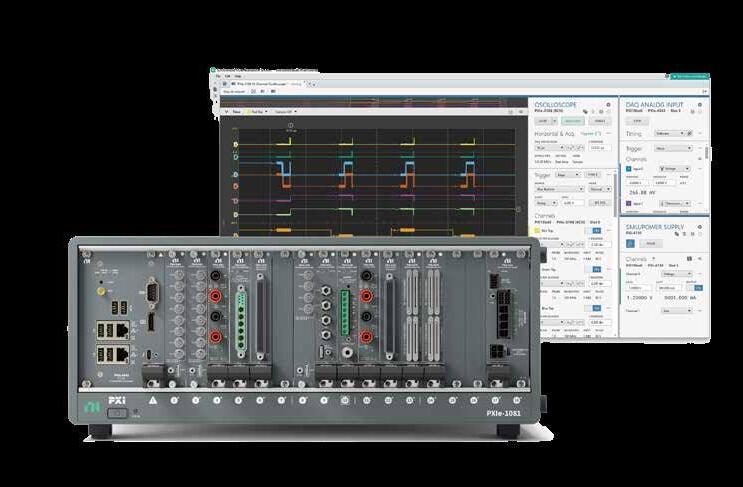Viewport: 743px width, 487px height.
Task: Toggle the DAQ Input 0 channel checkbox
Action: [x=629, y=169]
